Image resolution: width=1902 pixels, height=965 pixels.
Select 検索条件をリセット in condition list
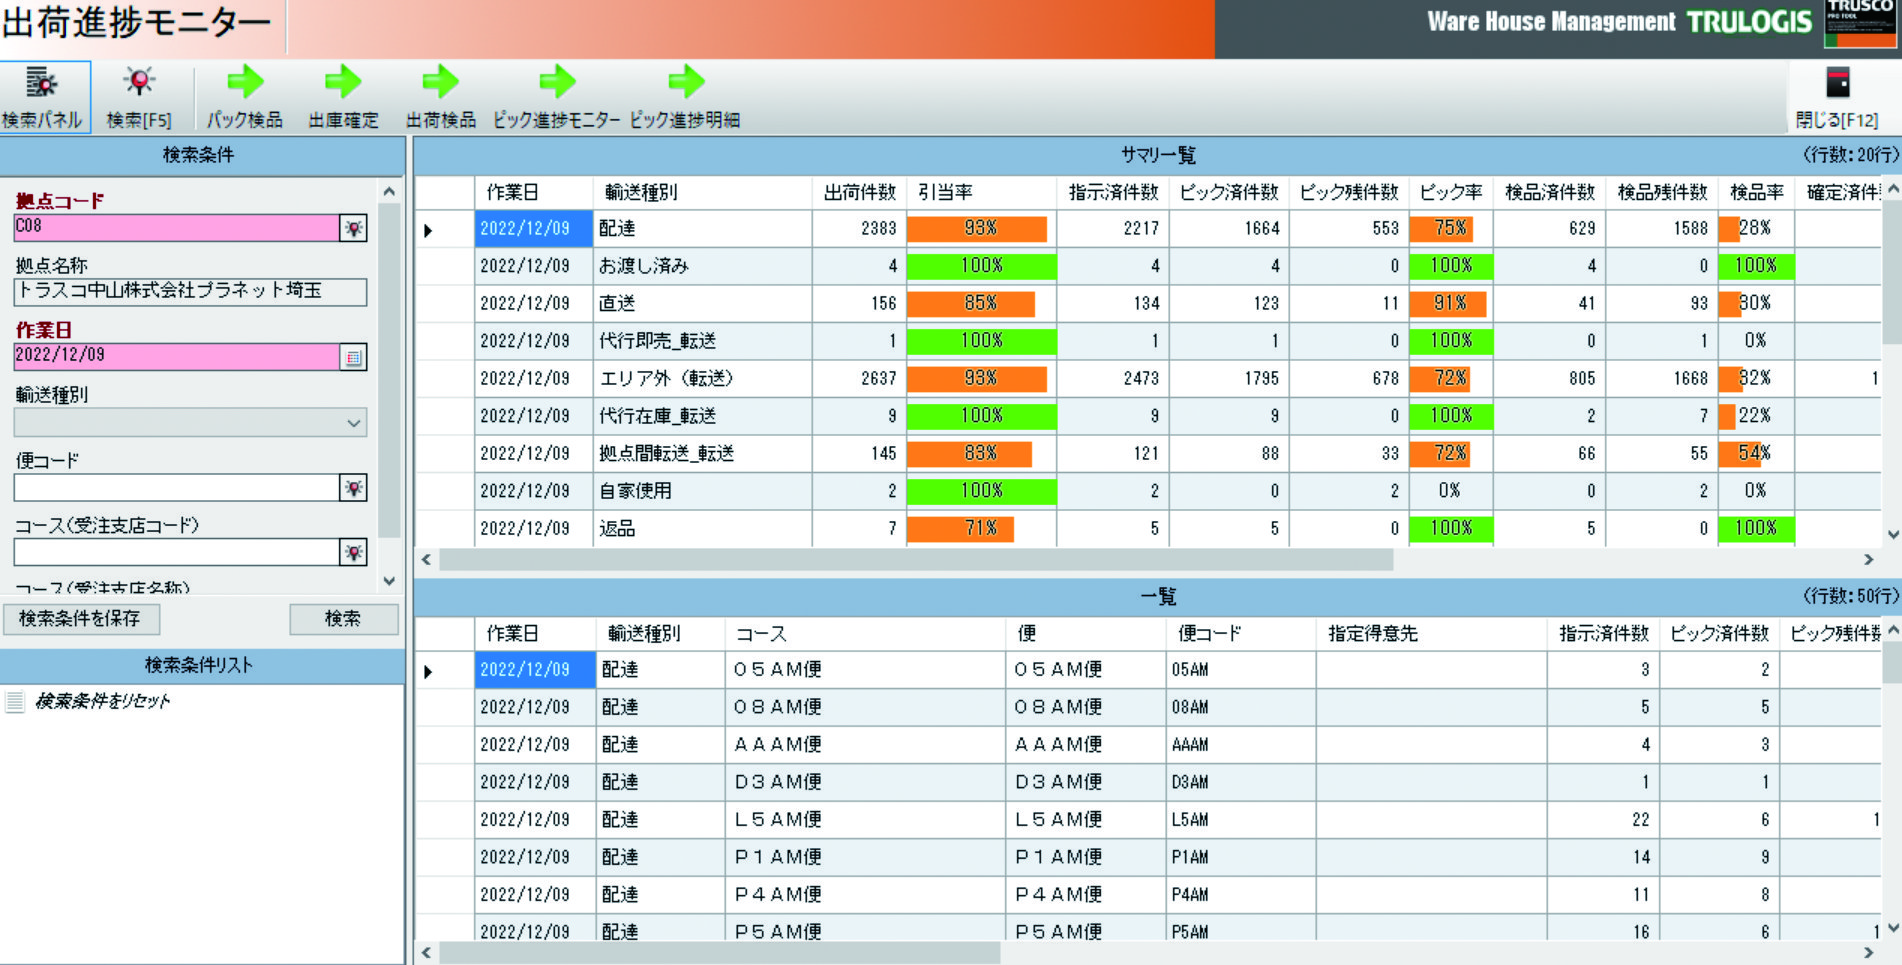102,701
